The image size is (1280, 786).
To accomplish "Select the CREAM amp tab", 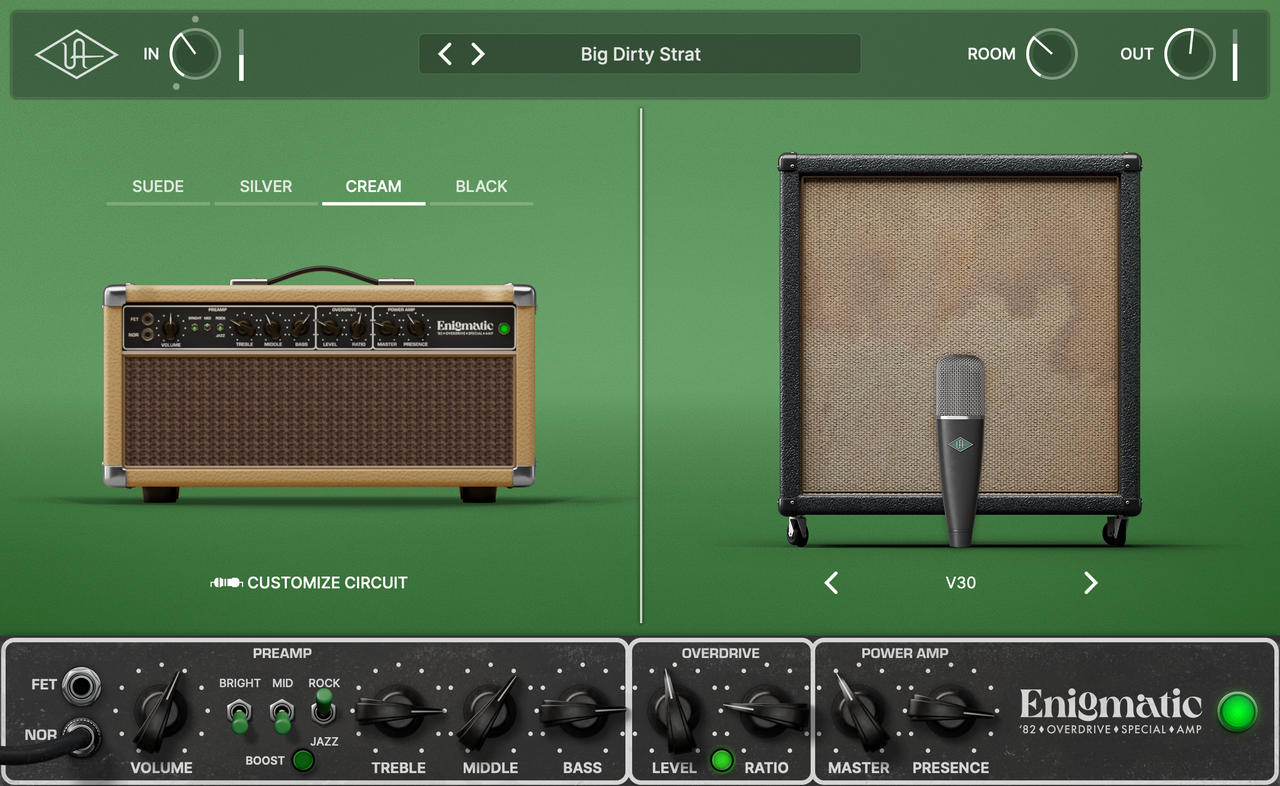I will coord(373,187).
